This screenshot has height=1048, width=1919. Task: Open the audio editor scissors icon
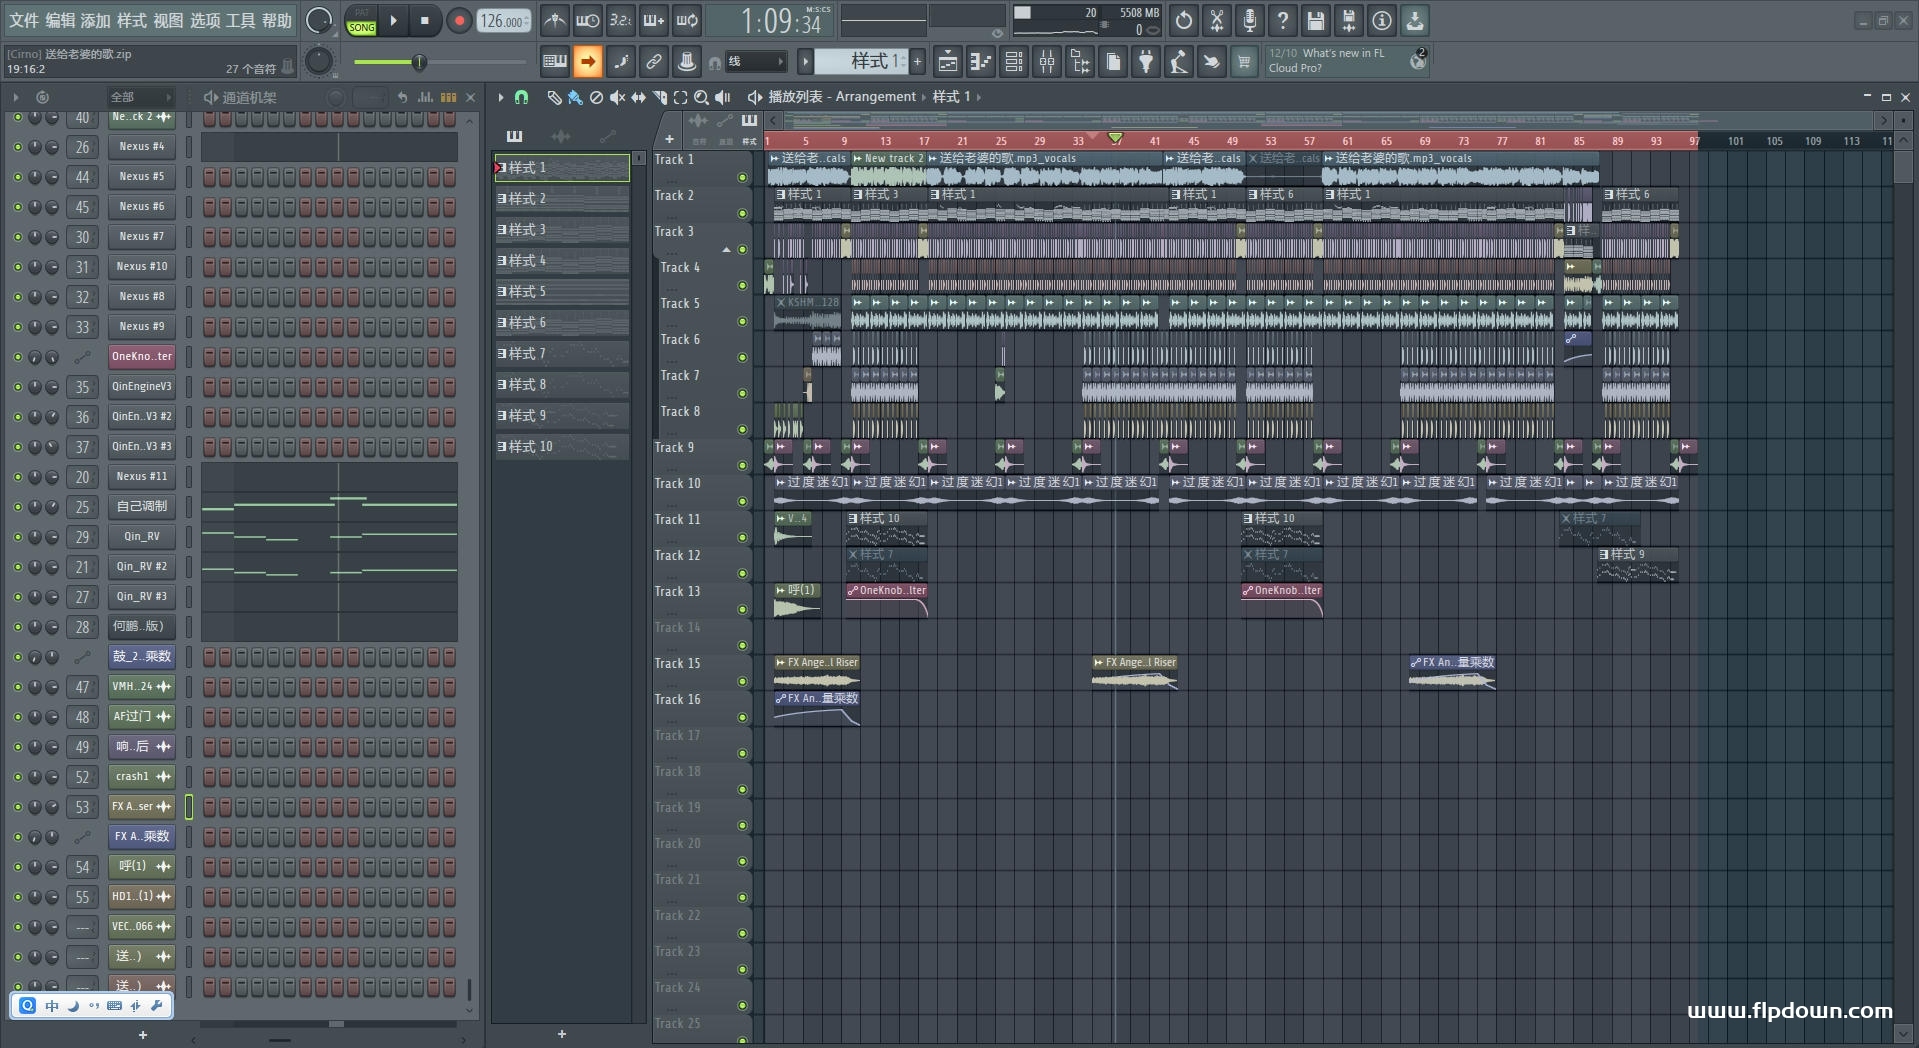(1216, 20)
